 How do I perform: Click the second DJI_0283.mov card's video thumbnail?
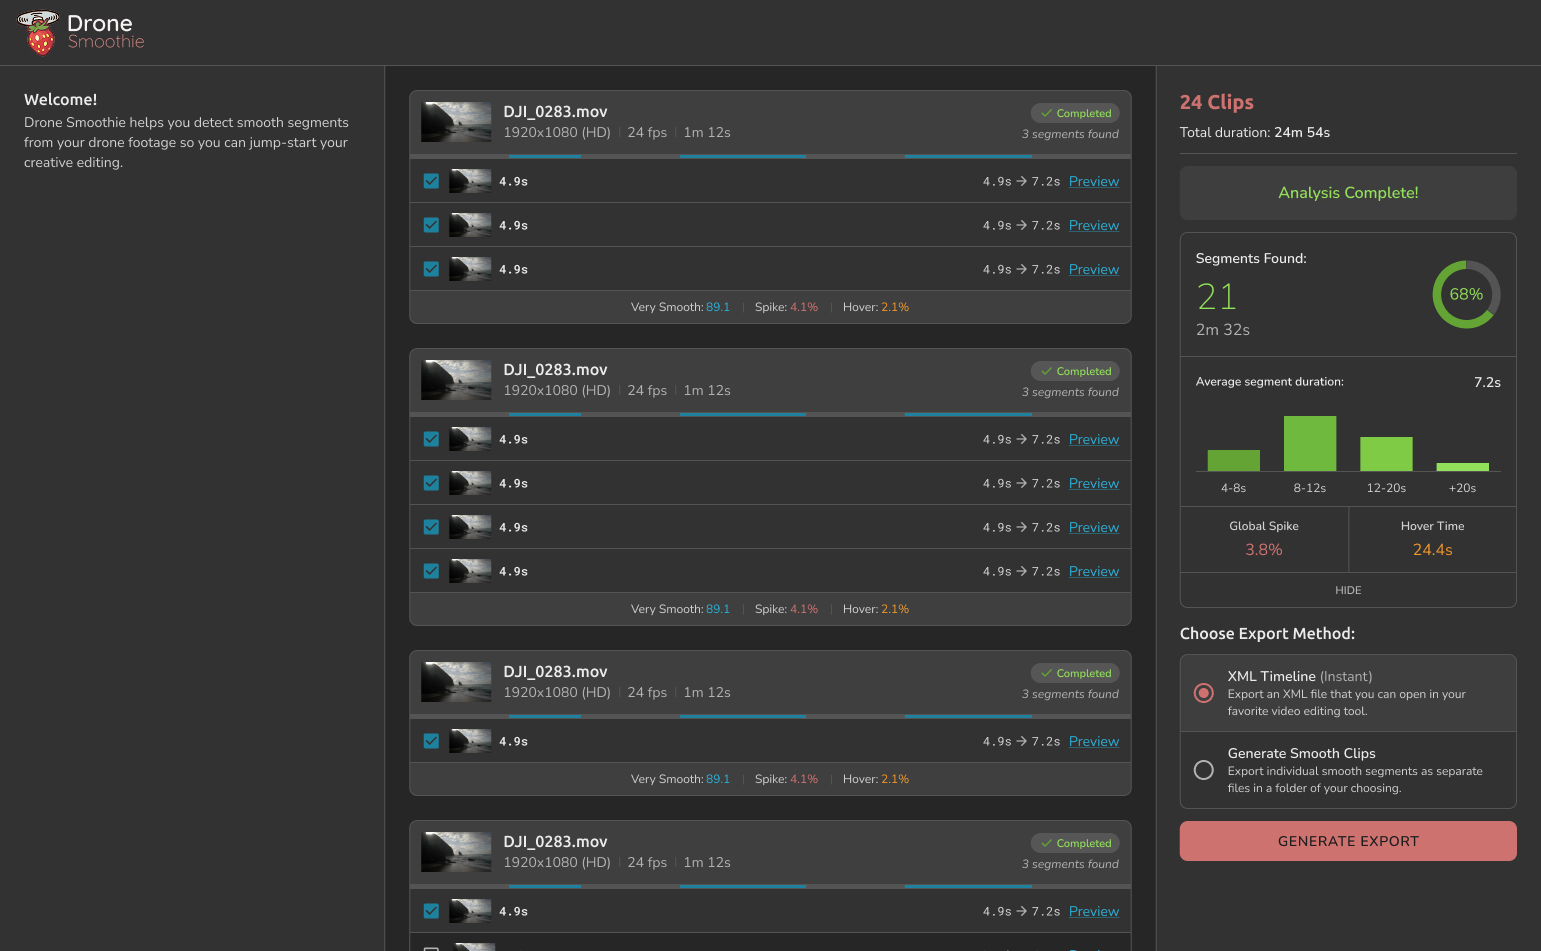pos(456,380)
